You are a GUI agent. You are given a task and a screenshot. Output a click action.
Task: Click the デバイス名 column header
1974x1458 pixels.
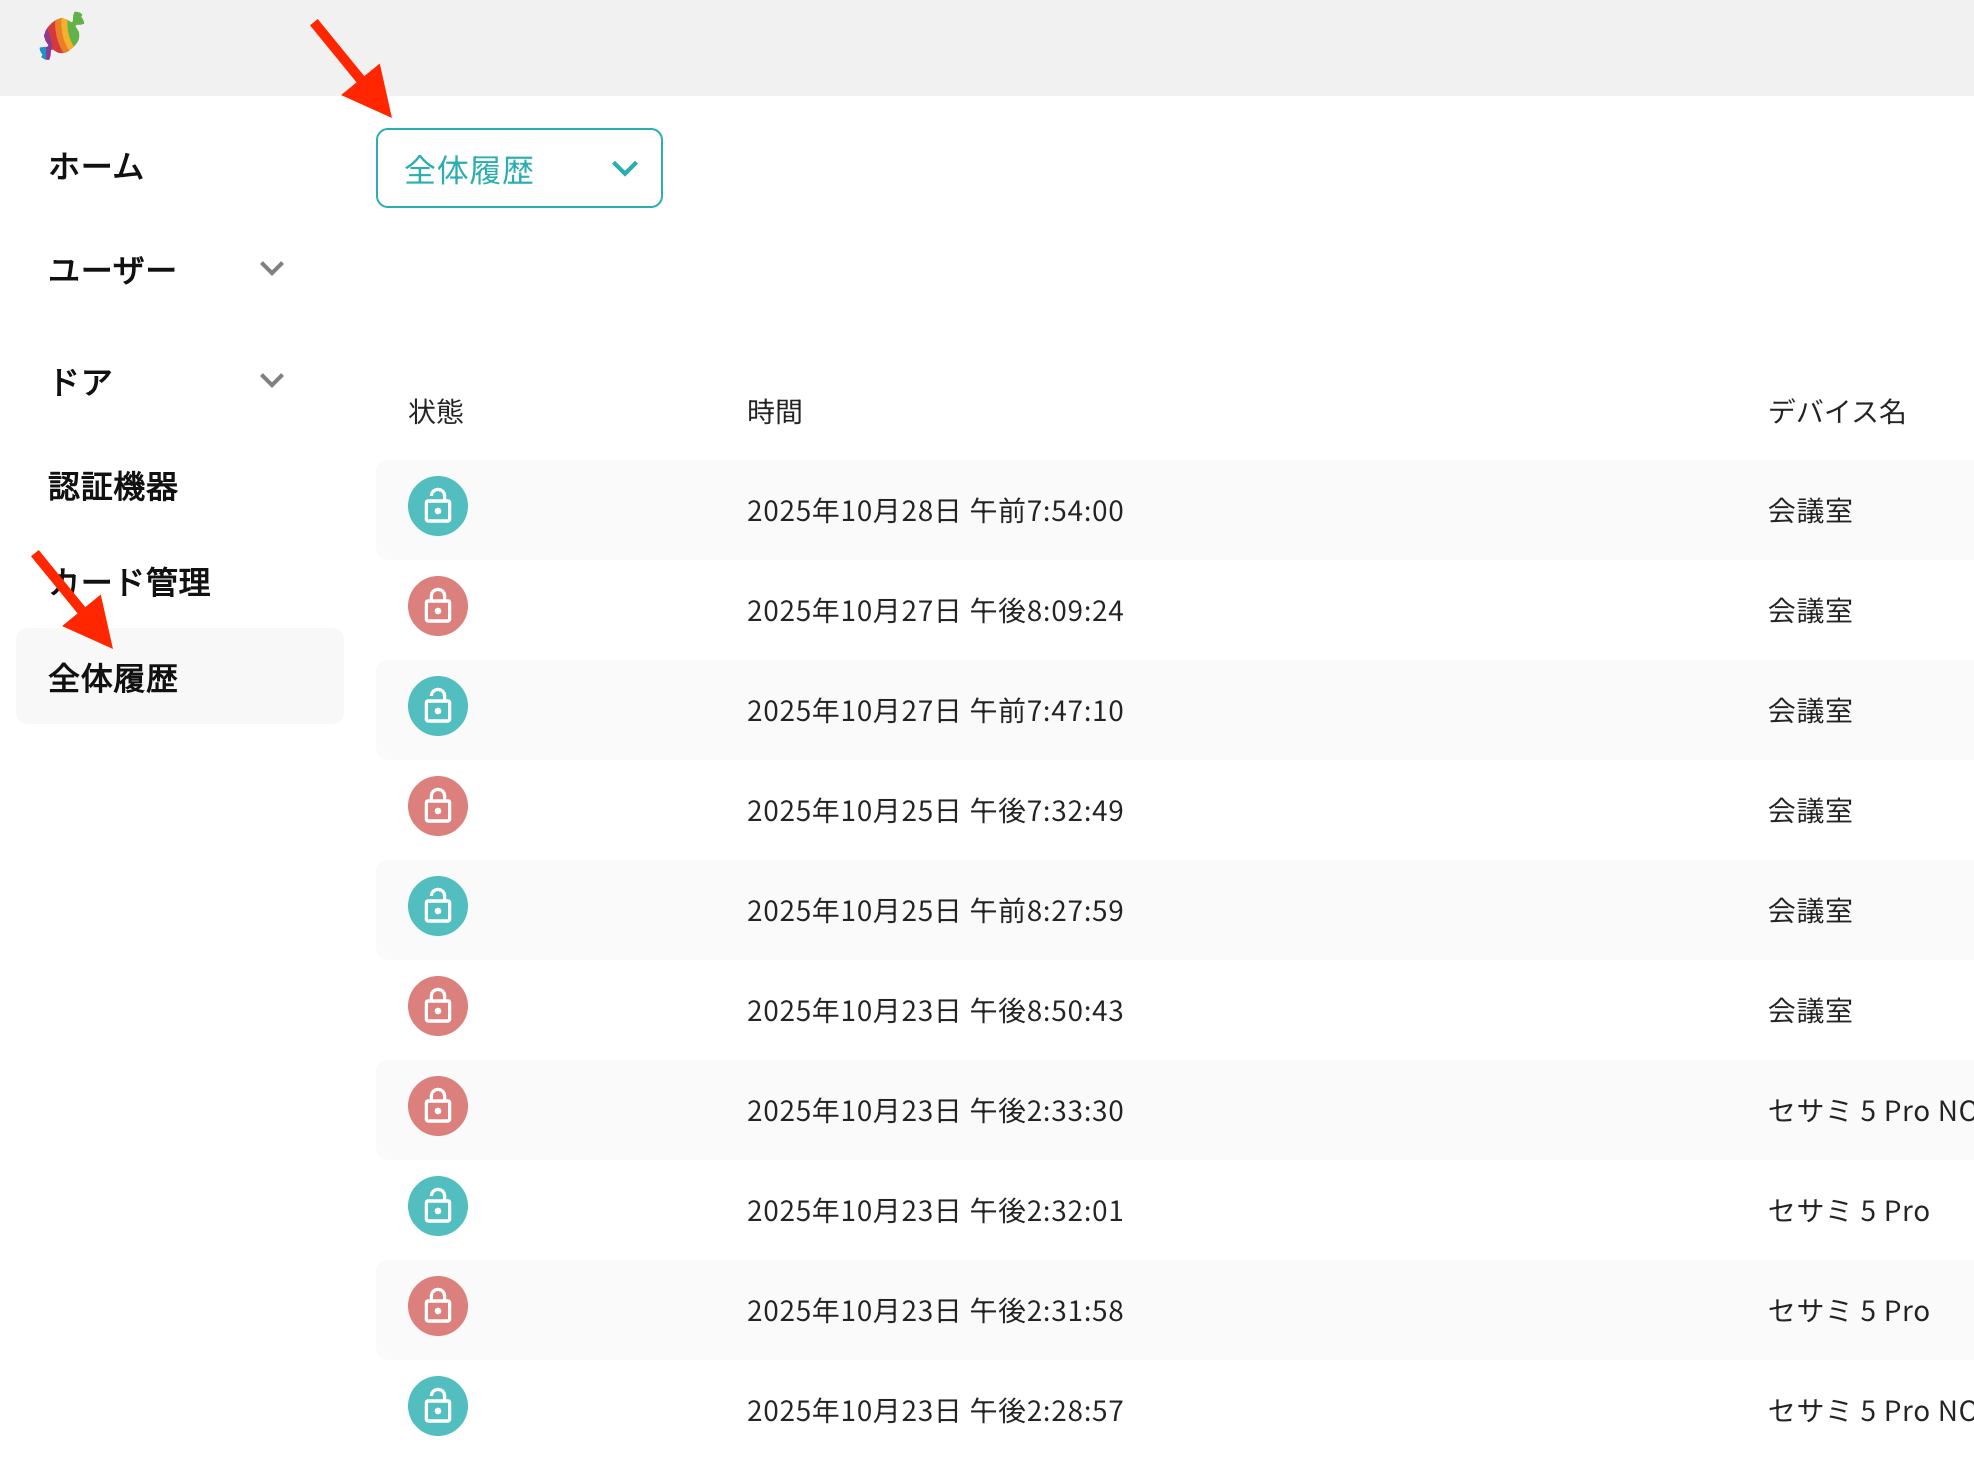pyautogui.click(x=1836, y=412)
